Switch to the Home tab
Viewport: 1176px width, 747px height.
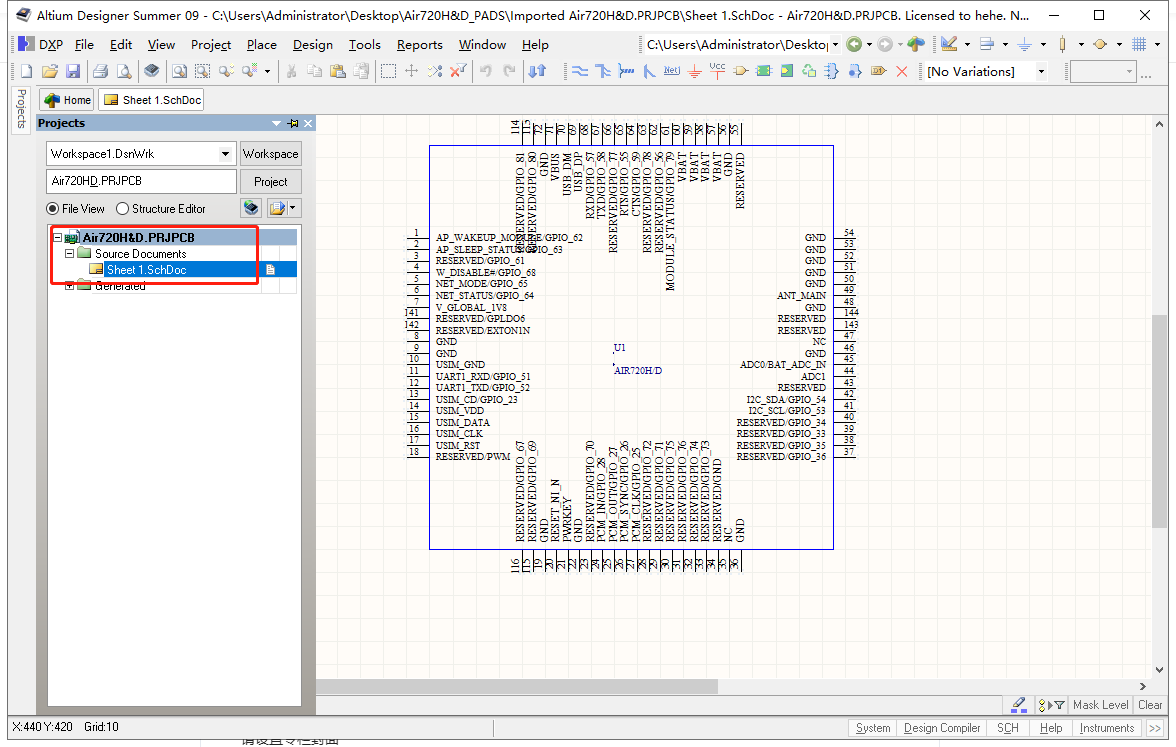pyautogui.click(x=68, y=100)
